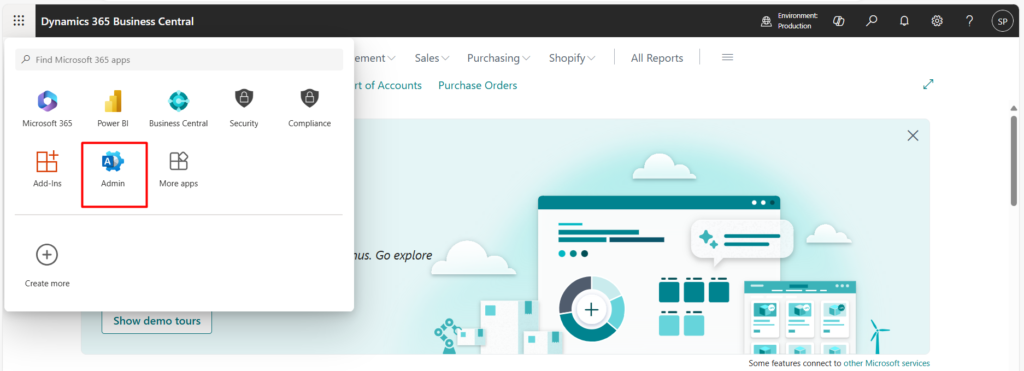Expand the Purchasing menu
Screen dimensions: 1024x371
click(x=498, y=58)
